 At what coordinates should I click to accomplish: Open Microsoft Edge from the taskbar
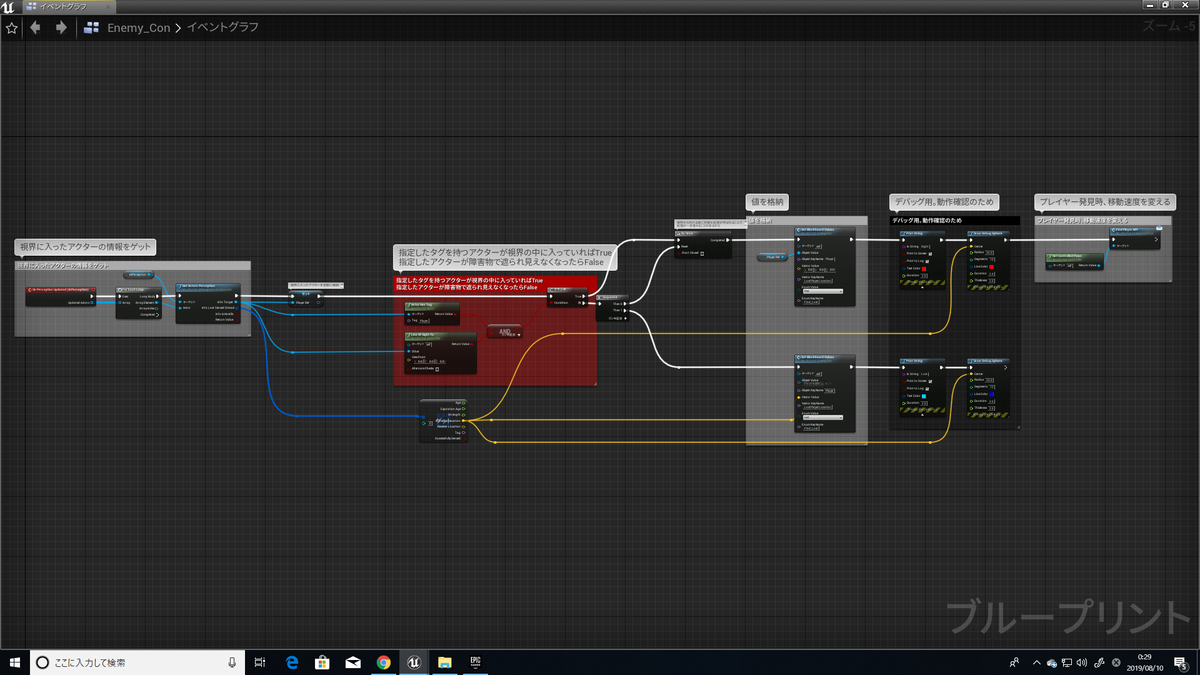293,662
